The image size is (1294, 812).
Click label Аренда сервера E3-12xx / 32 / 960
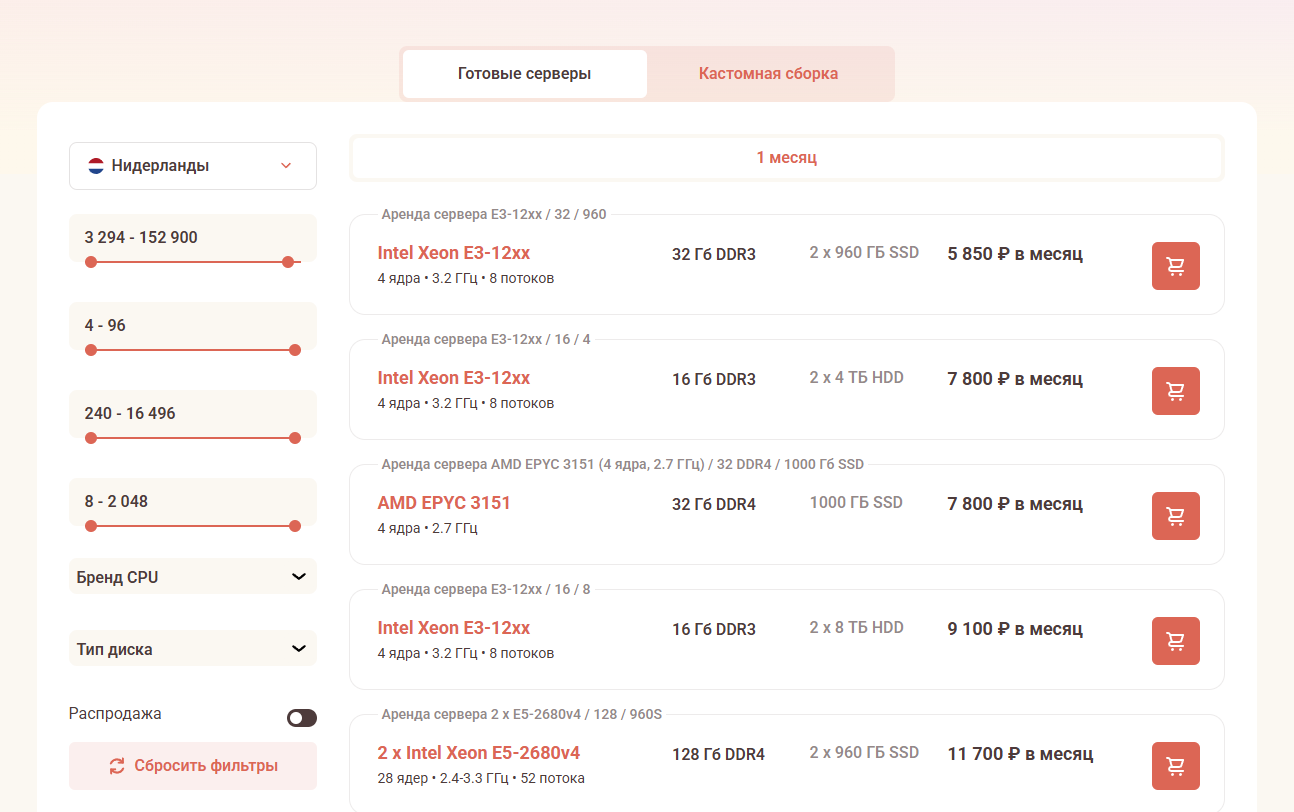pos(494,214)
